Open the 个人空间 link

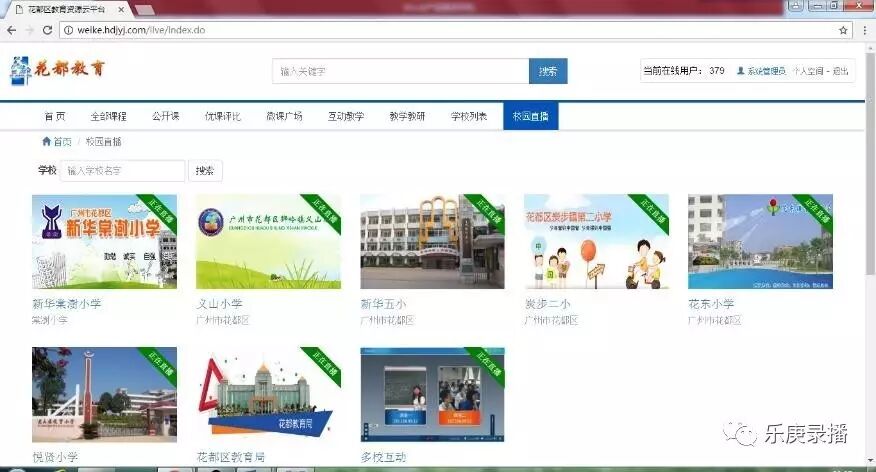pyautogui.click(x=808, y=71)
